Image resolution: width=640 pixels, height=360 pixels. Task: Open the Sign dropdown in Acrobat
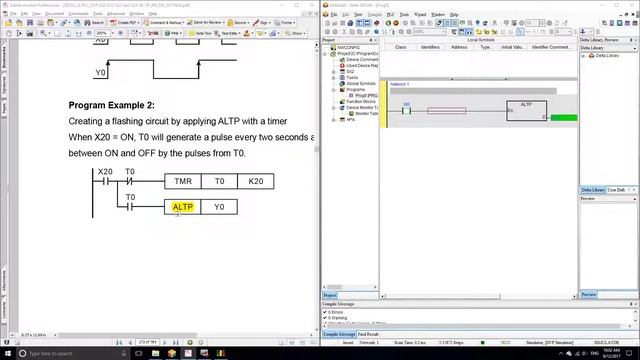point(261,23)
